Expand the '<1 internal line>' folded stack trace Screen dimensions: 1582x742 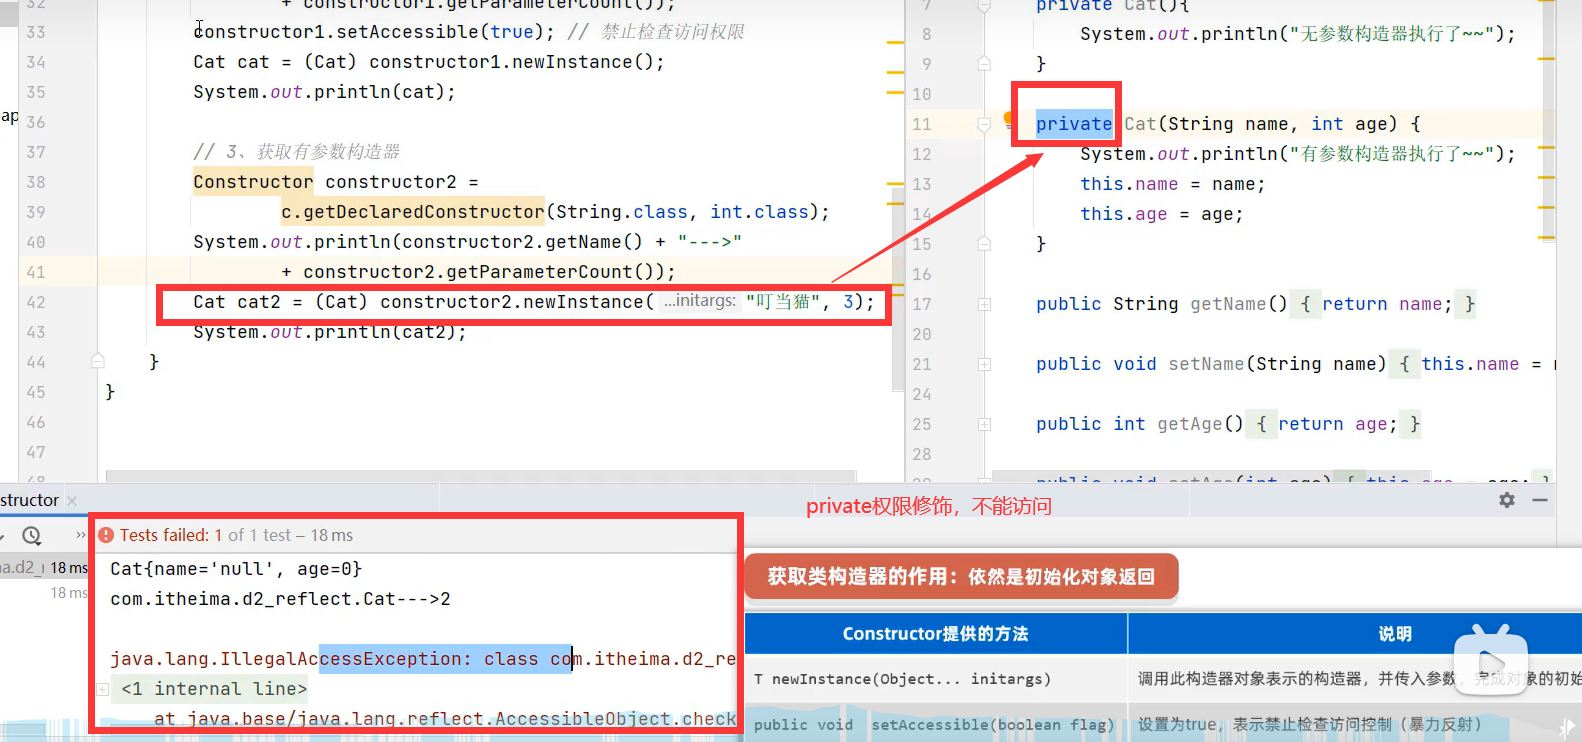pyautogui.click(x=102, y=689)
